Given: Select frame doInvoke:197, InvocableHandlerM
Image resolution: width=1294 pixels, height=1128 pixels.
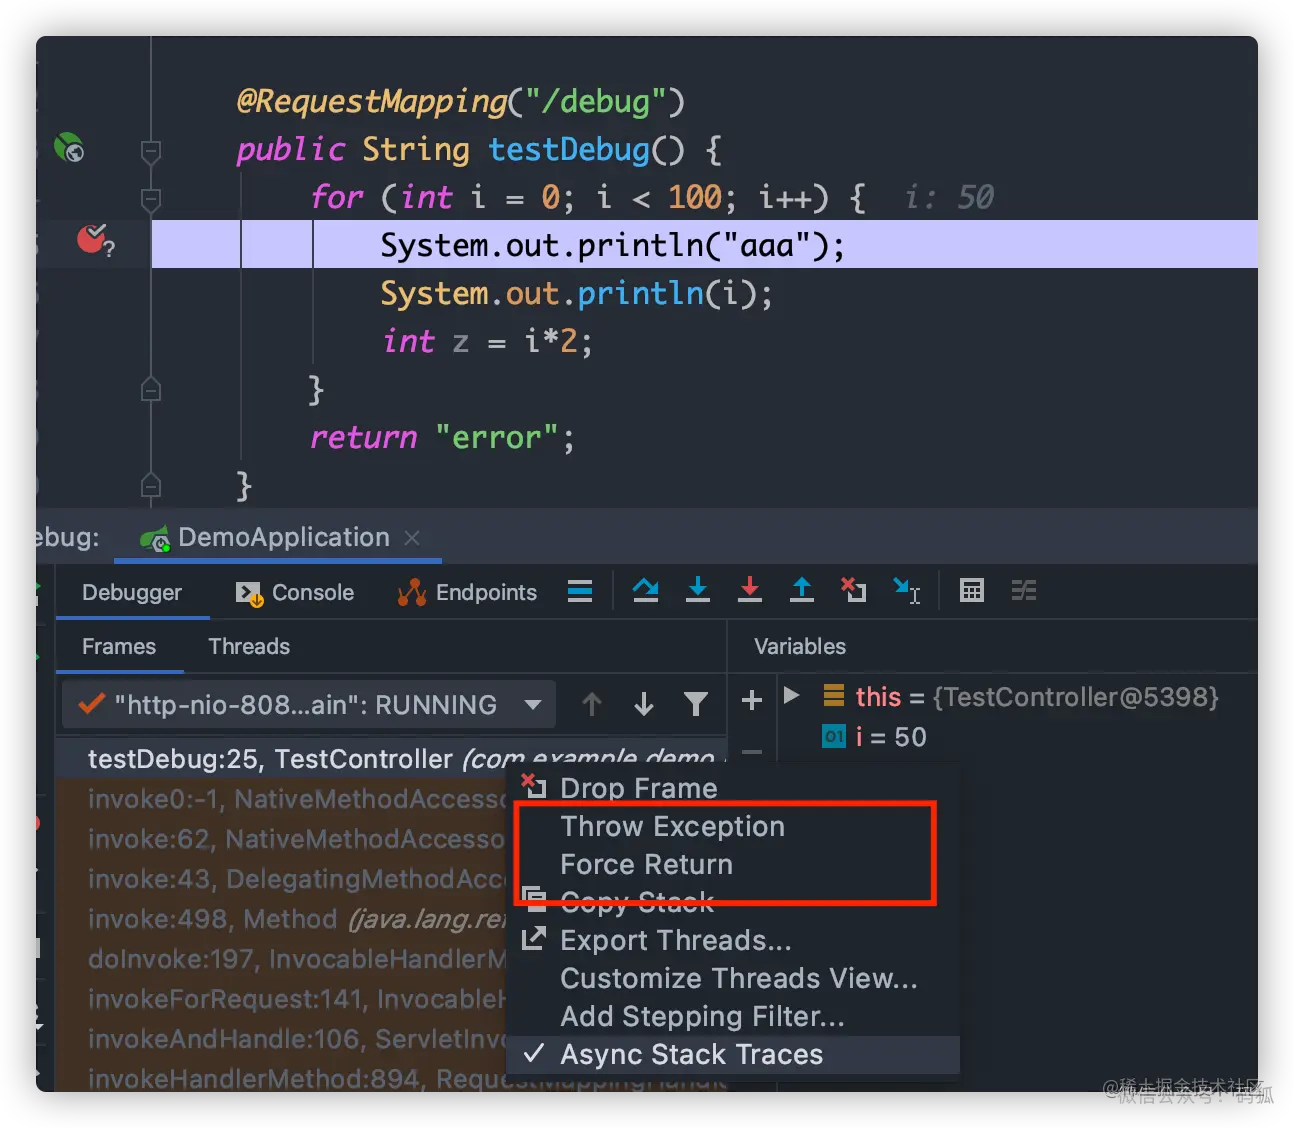Looking at the screenshot, I should [x=282, y=959].
